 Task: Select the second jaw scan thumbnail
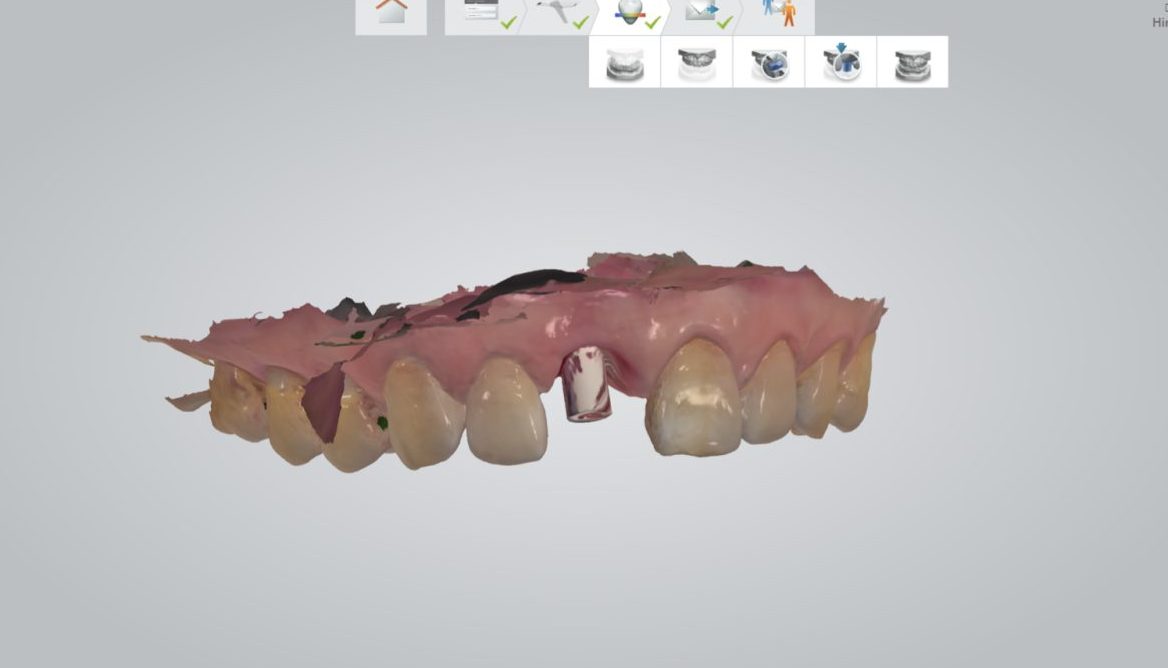697,63
